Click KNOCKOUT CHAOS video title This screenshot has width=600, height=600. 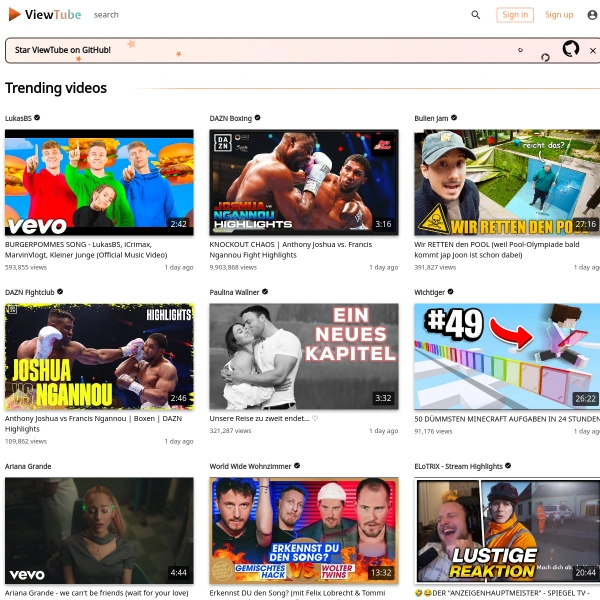click(x=291, y=249)
